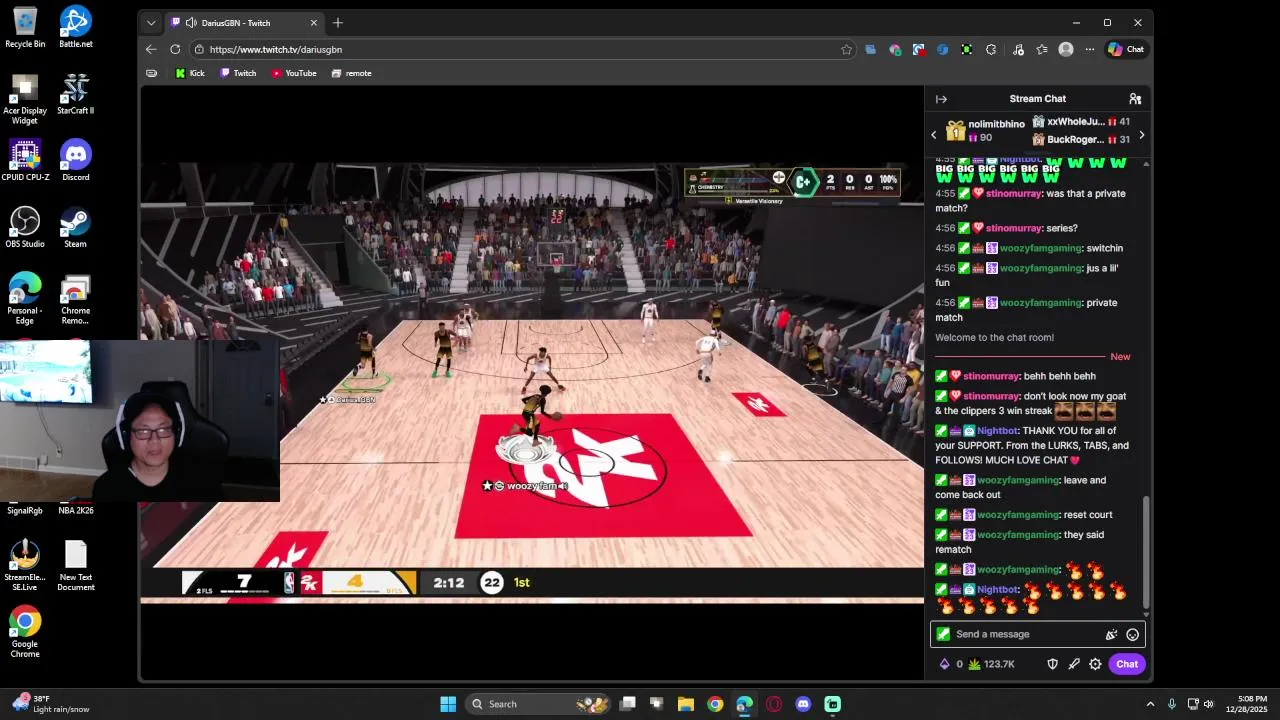Close the DariusGBN - Twitch tab
1280x720 pixels.
click(314, 22)
